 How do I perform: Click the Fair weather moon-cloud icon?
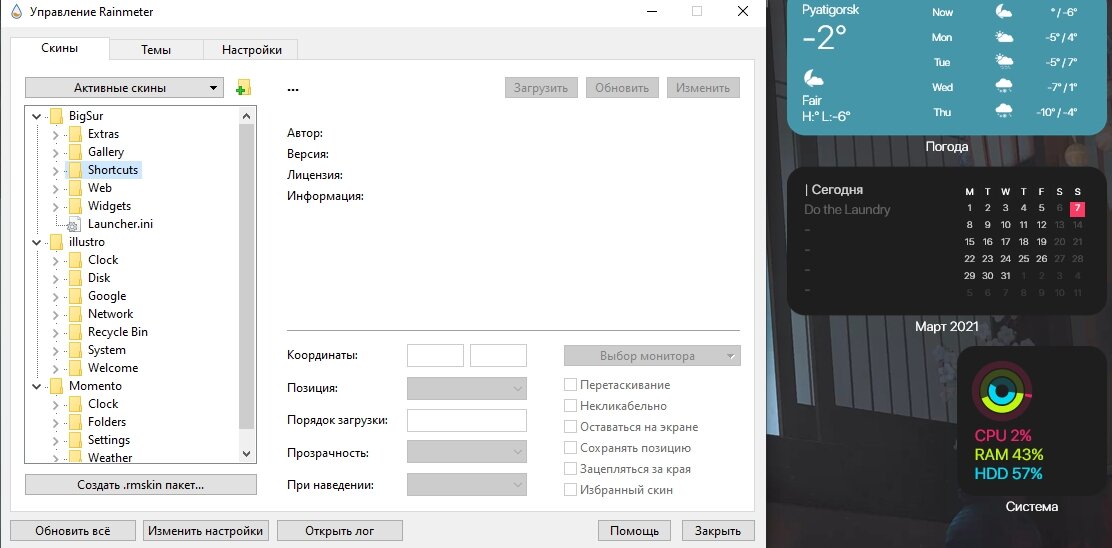click(x=813, y=77)
